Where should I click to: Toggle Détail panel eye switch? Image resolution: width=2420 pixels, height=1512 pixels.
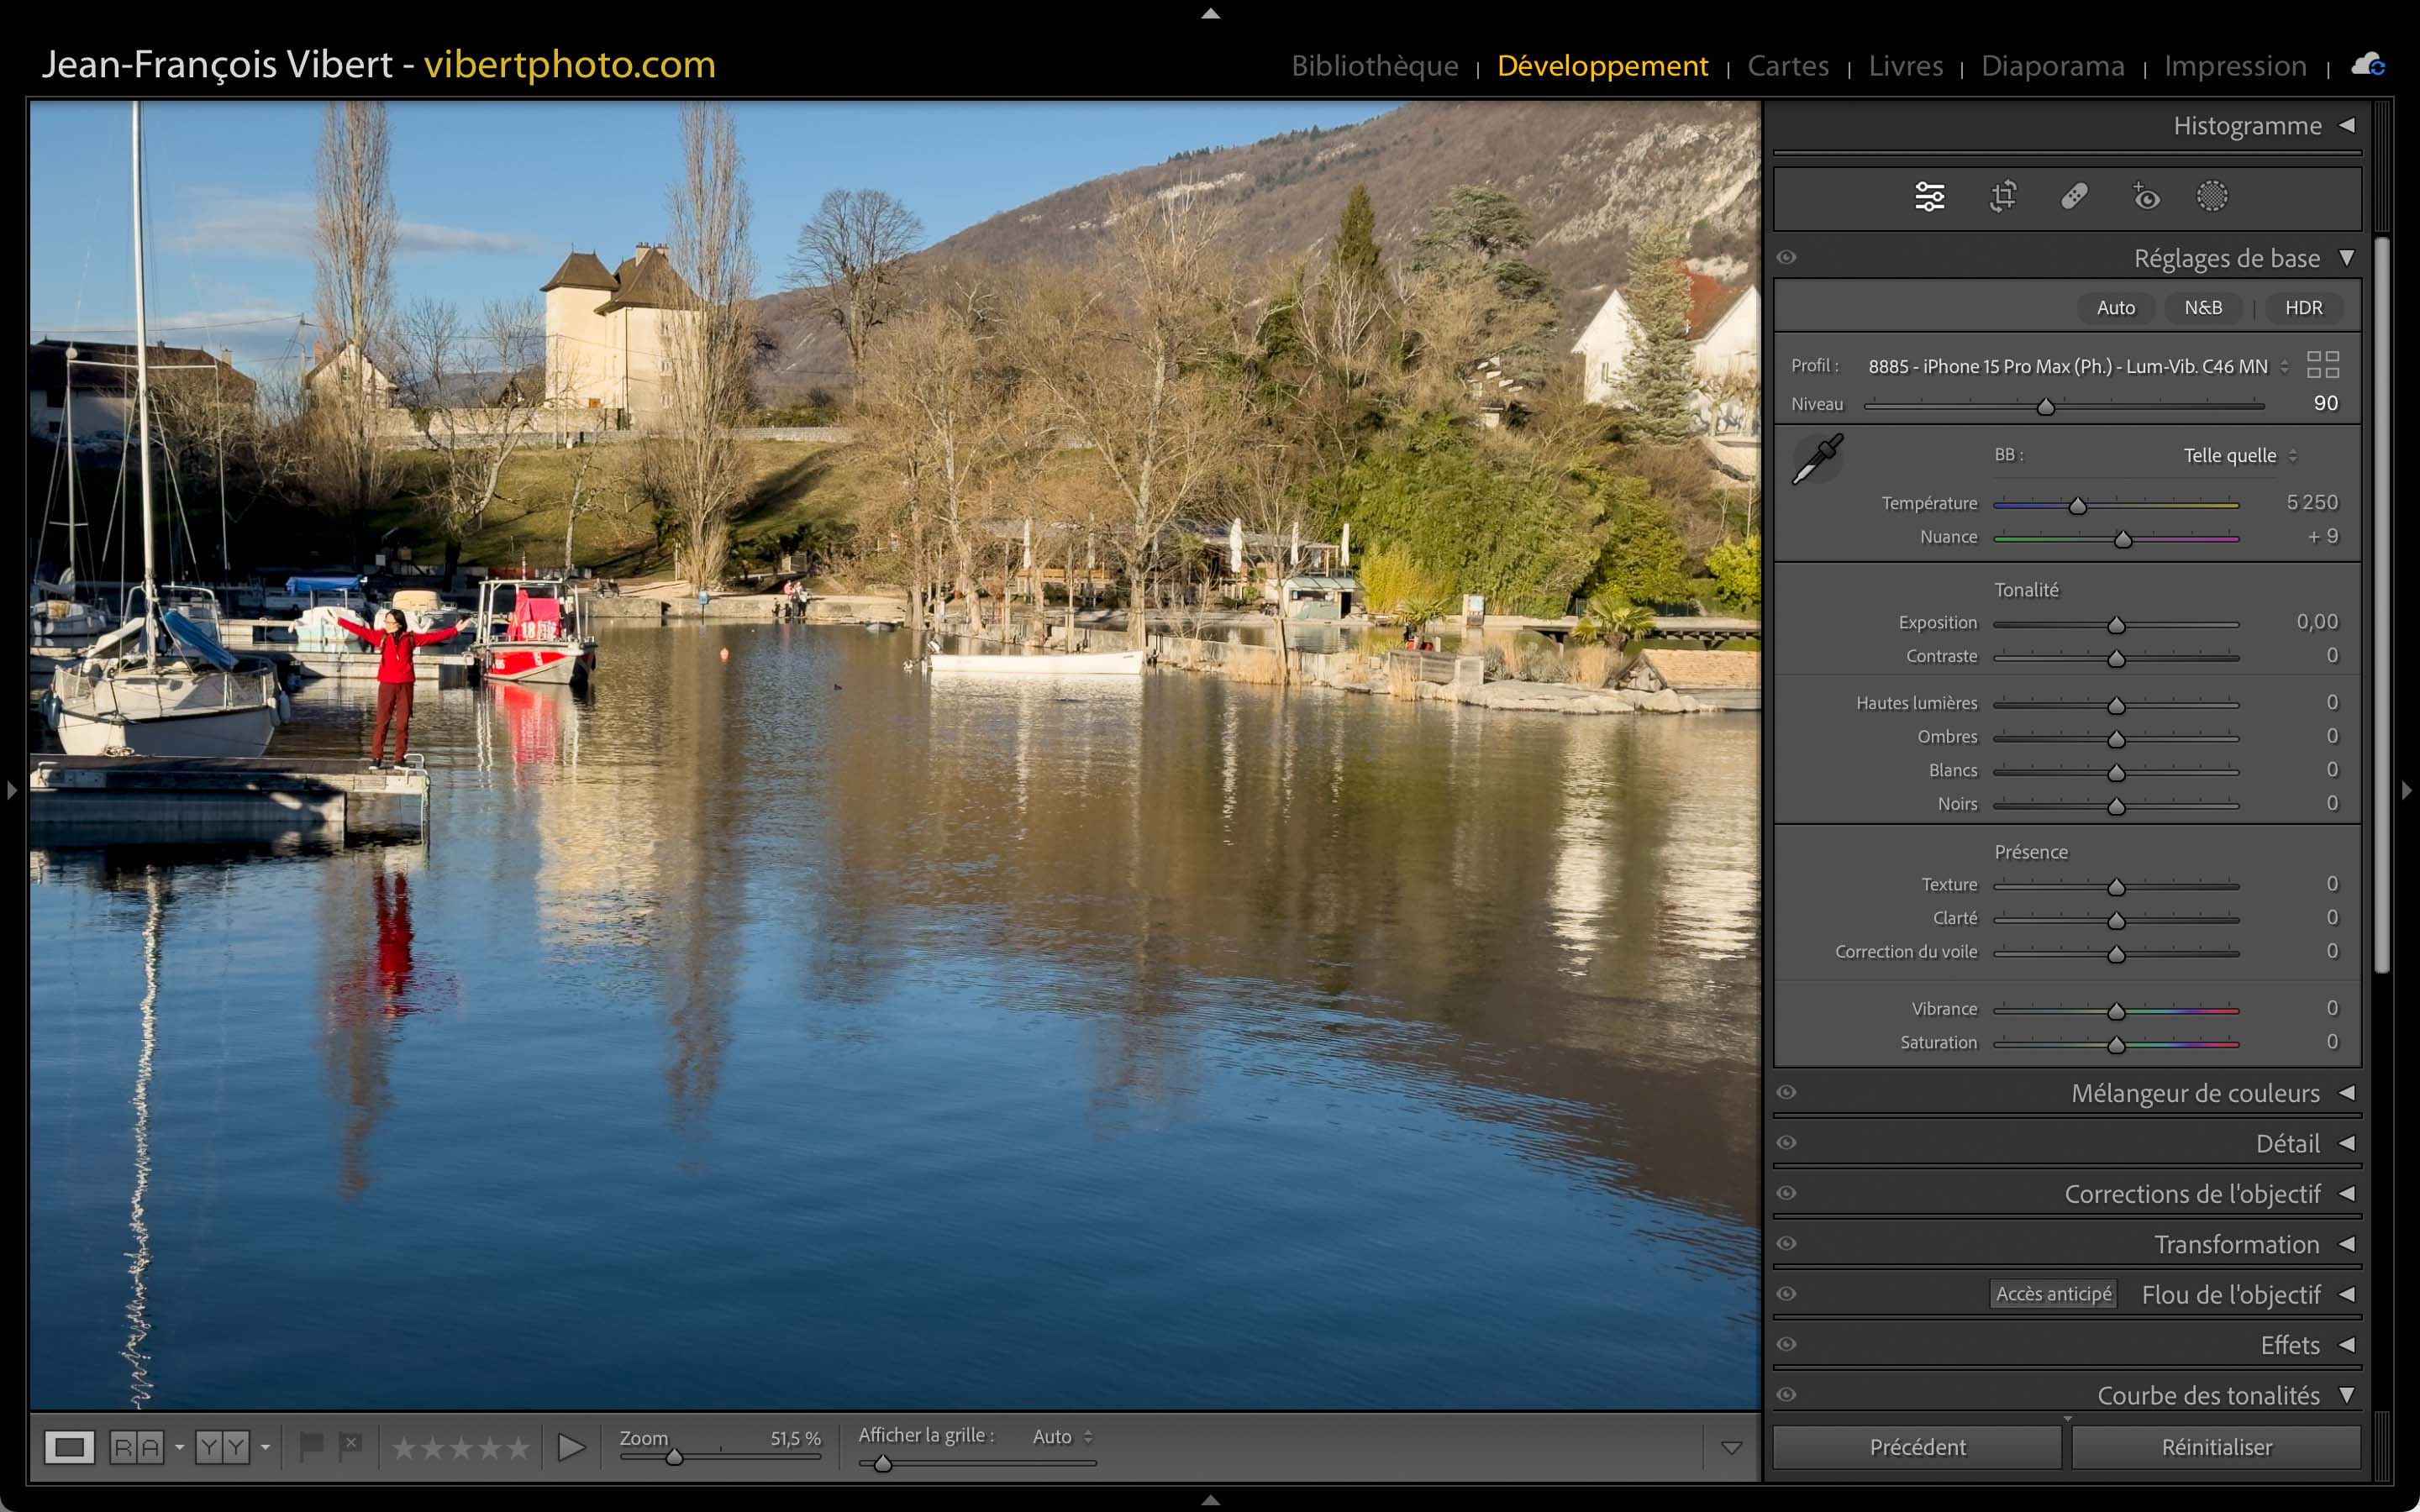pyautogui.click(x=1787, y=1142)
